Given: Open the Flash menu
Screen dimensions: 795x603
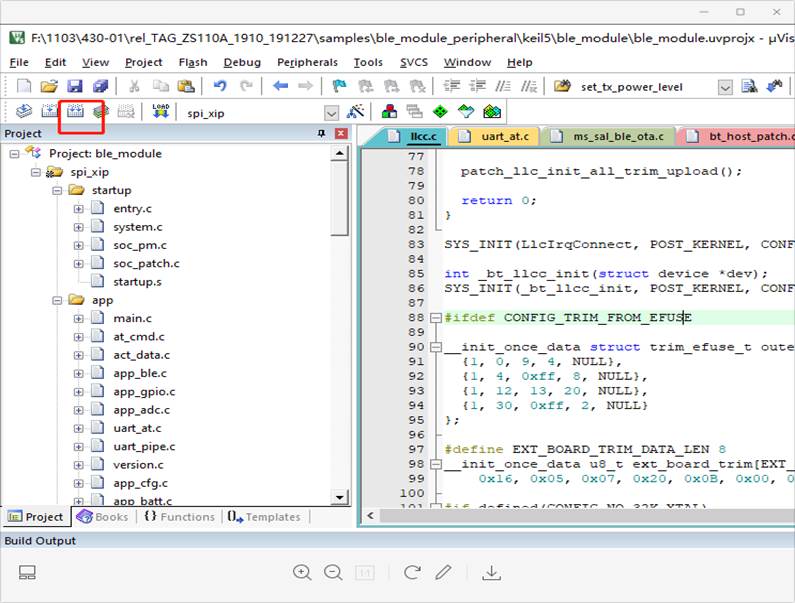Looking at the screenshot, I should [x=193, y=62].
